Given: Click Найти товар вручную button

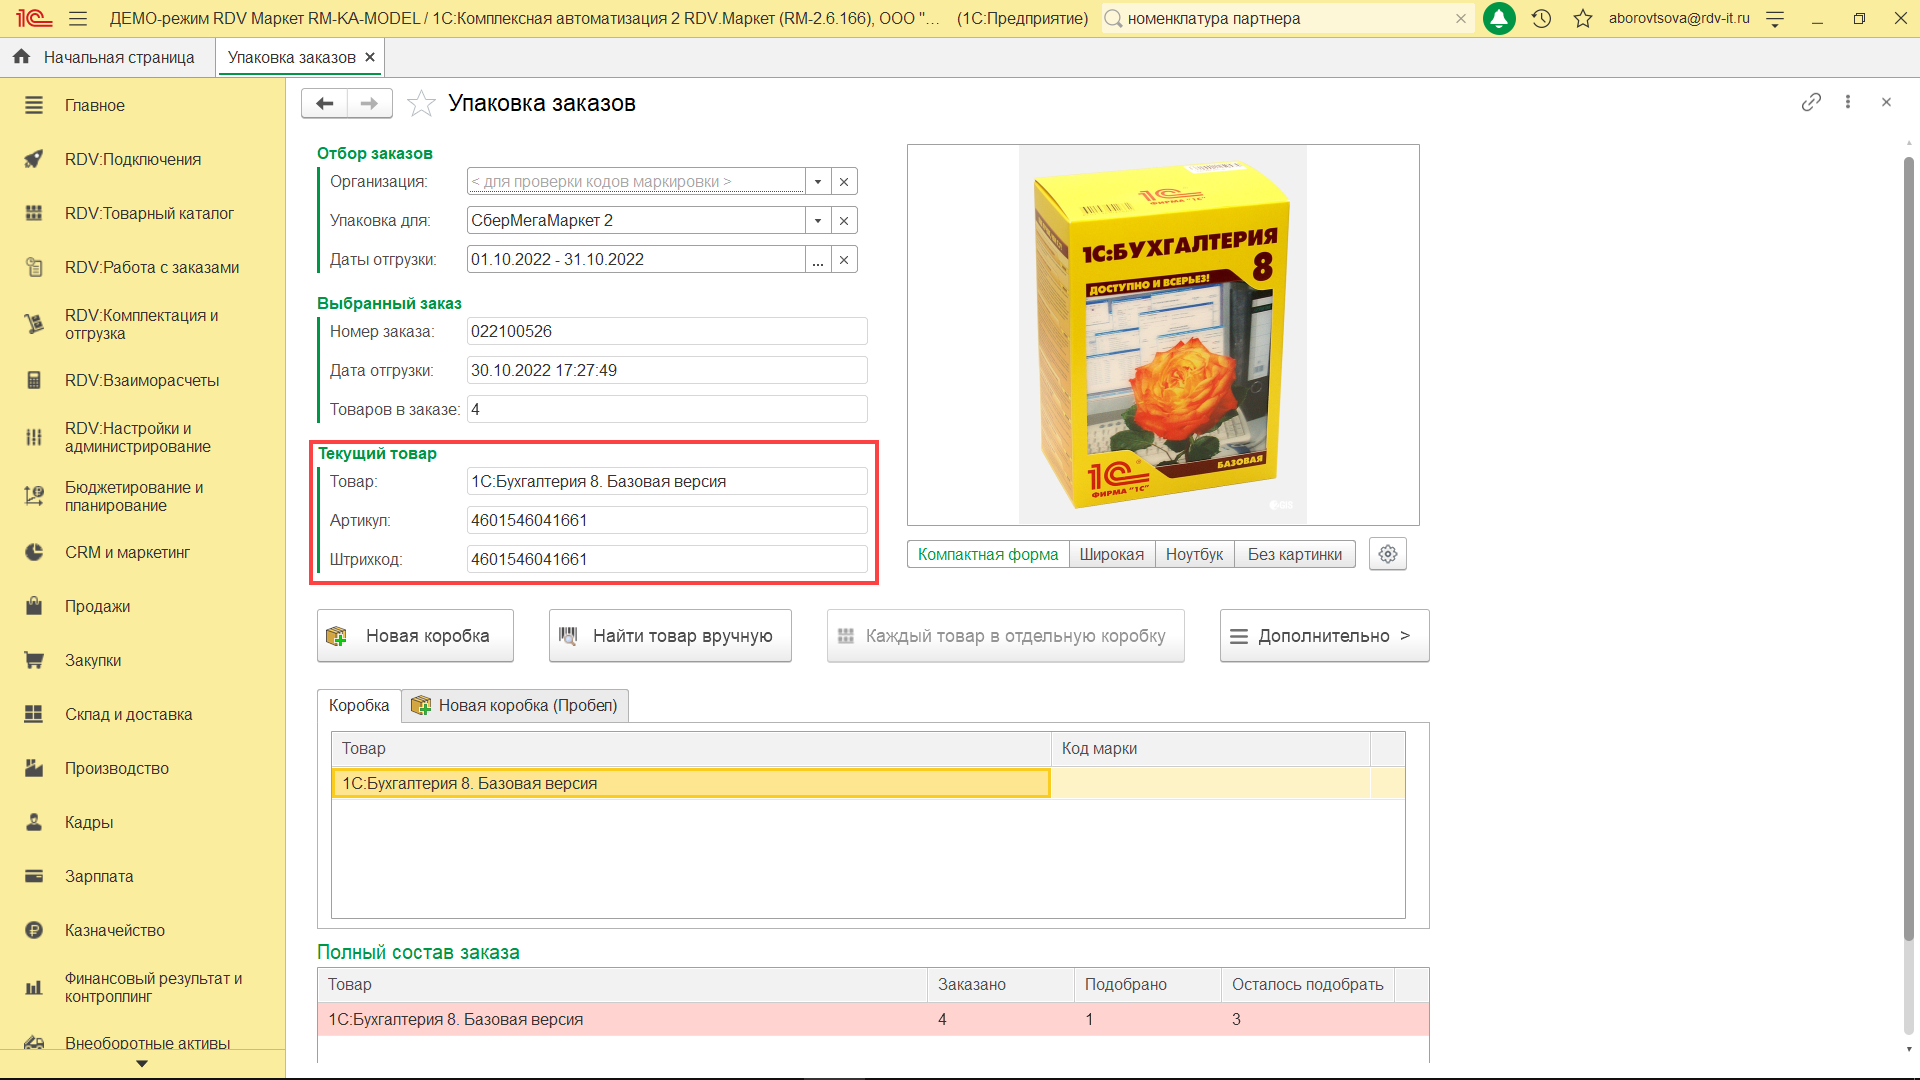Looking at the screenshot, I should pyautogui.click(x=669, y=635).
